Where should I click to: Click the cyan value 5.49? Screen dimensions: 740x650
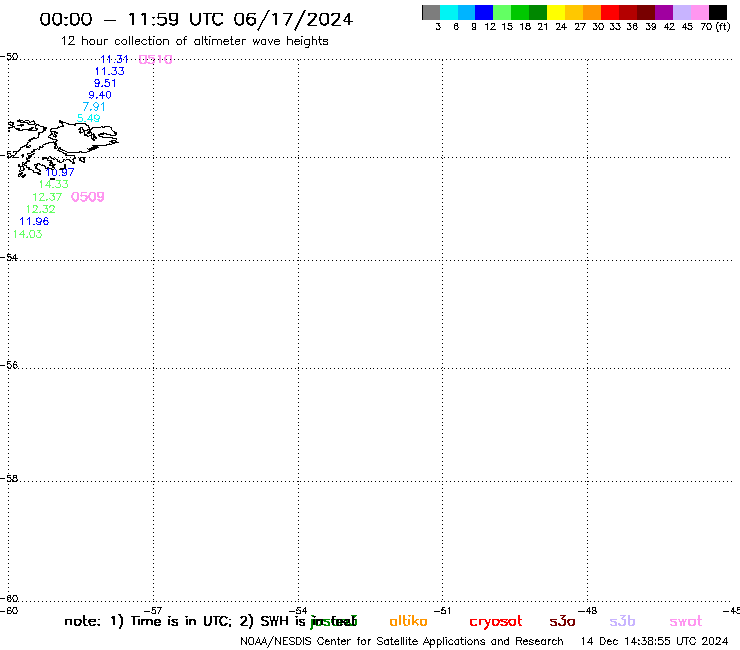point(89,118)
